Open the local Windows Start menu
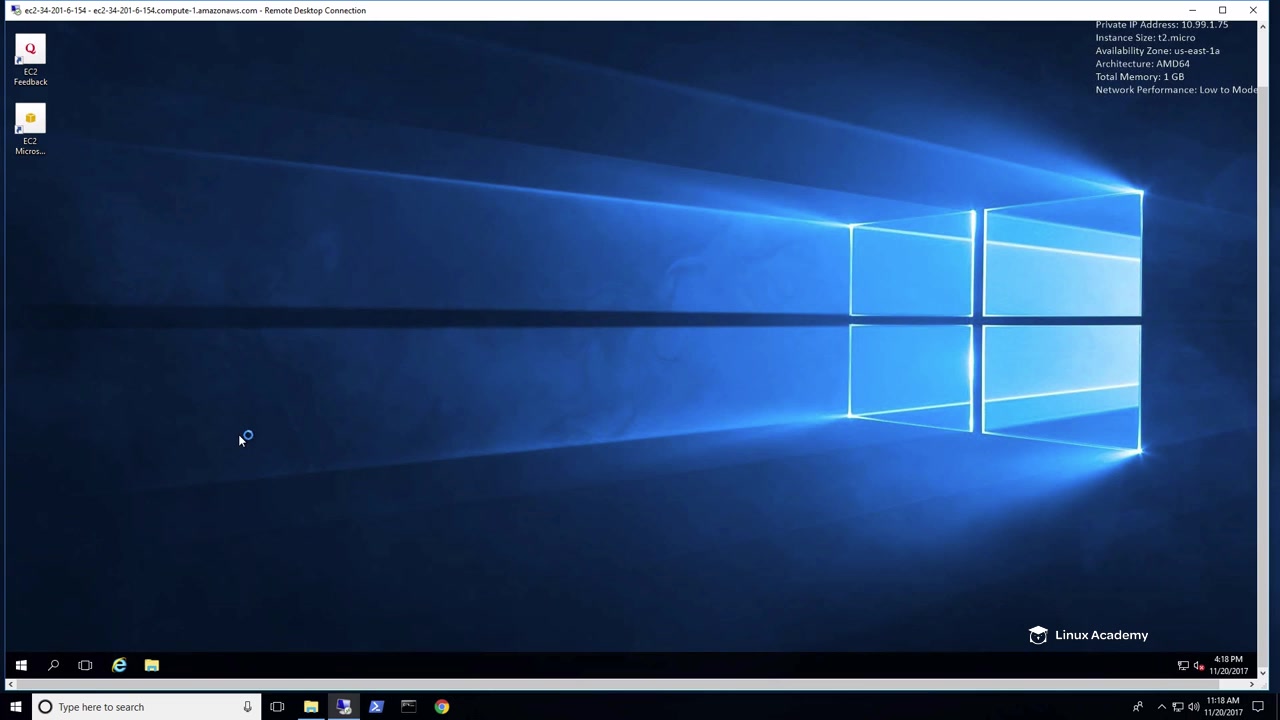This screenshot has width=1280, height=720. [15, 707]
